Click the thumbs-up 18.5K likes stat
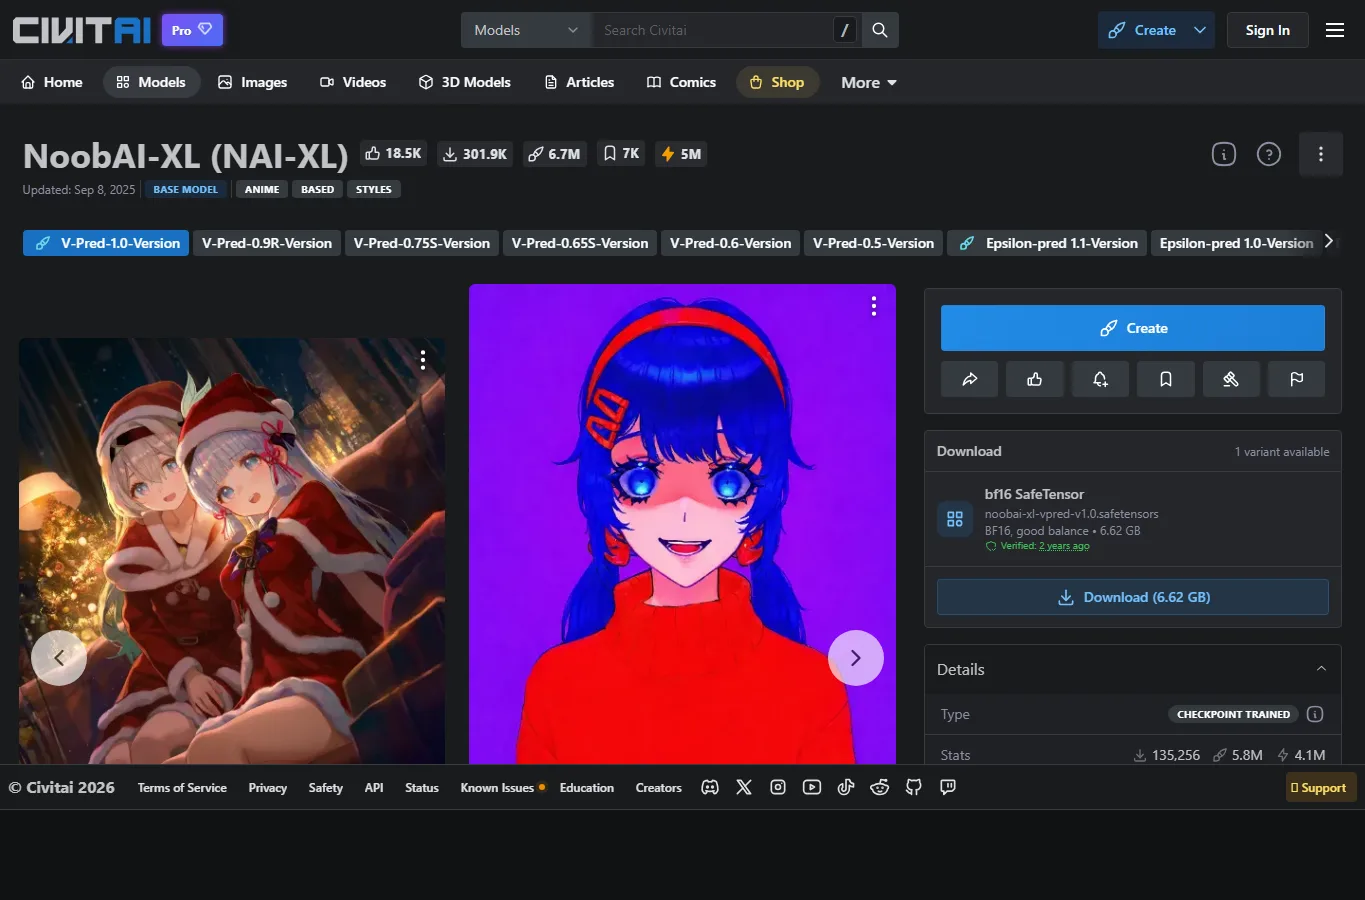 393,153
